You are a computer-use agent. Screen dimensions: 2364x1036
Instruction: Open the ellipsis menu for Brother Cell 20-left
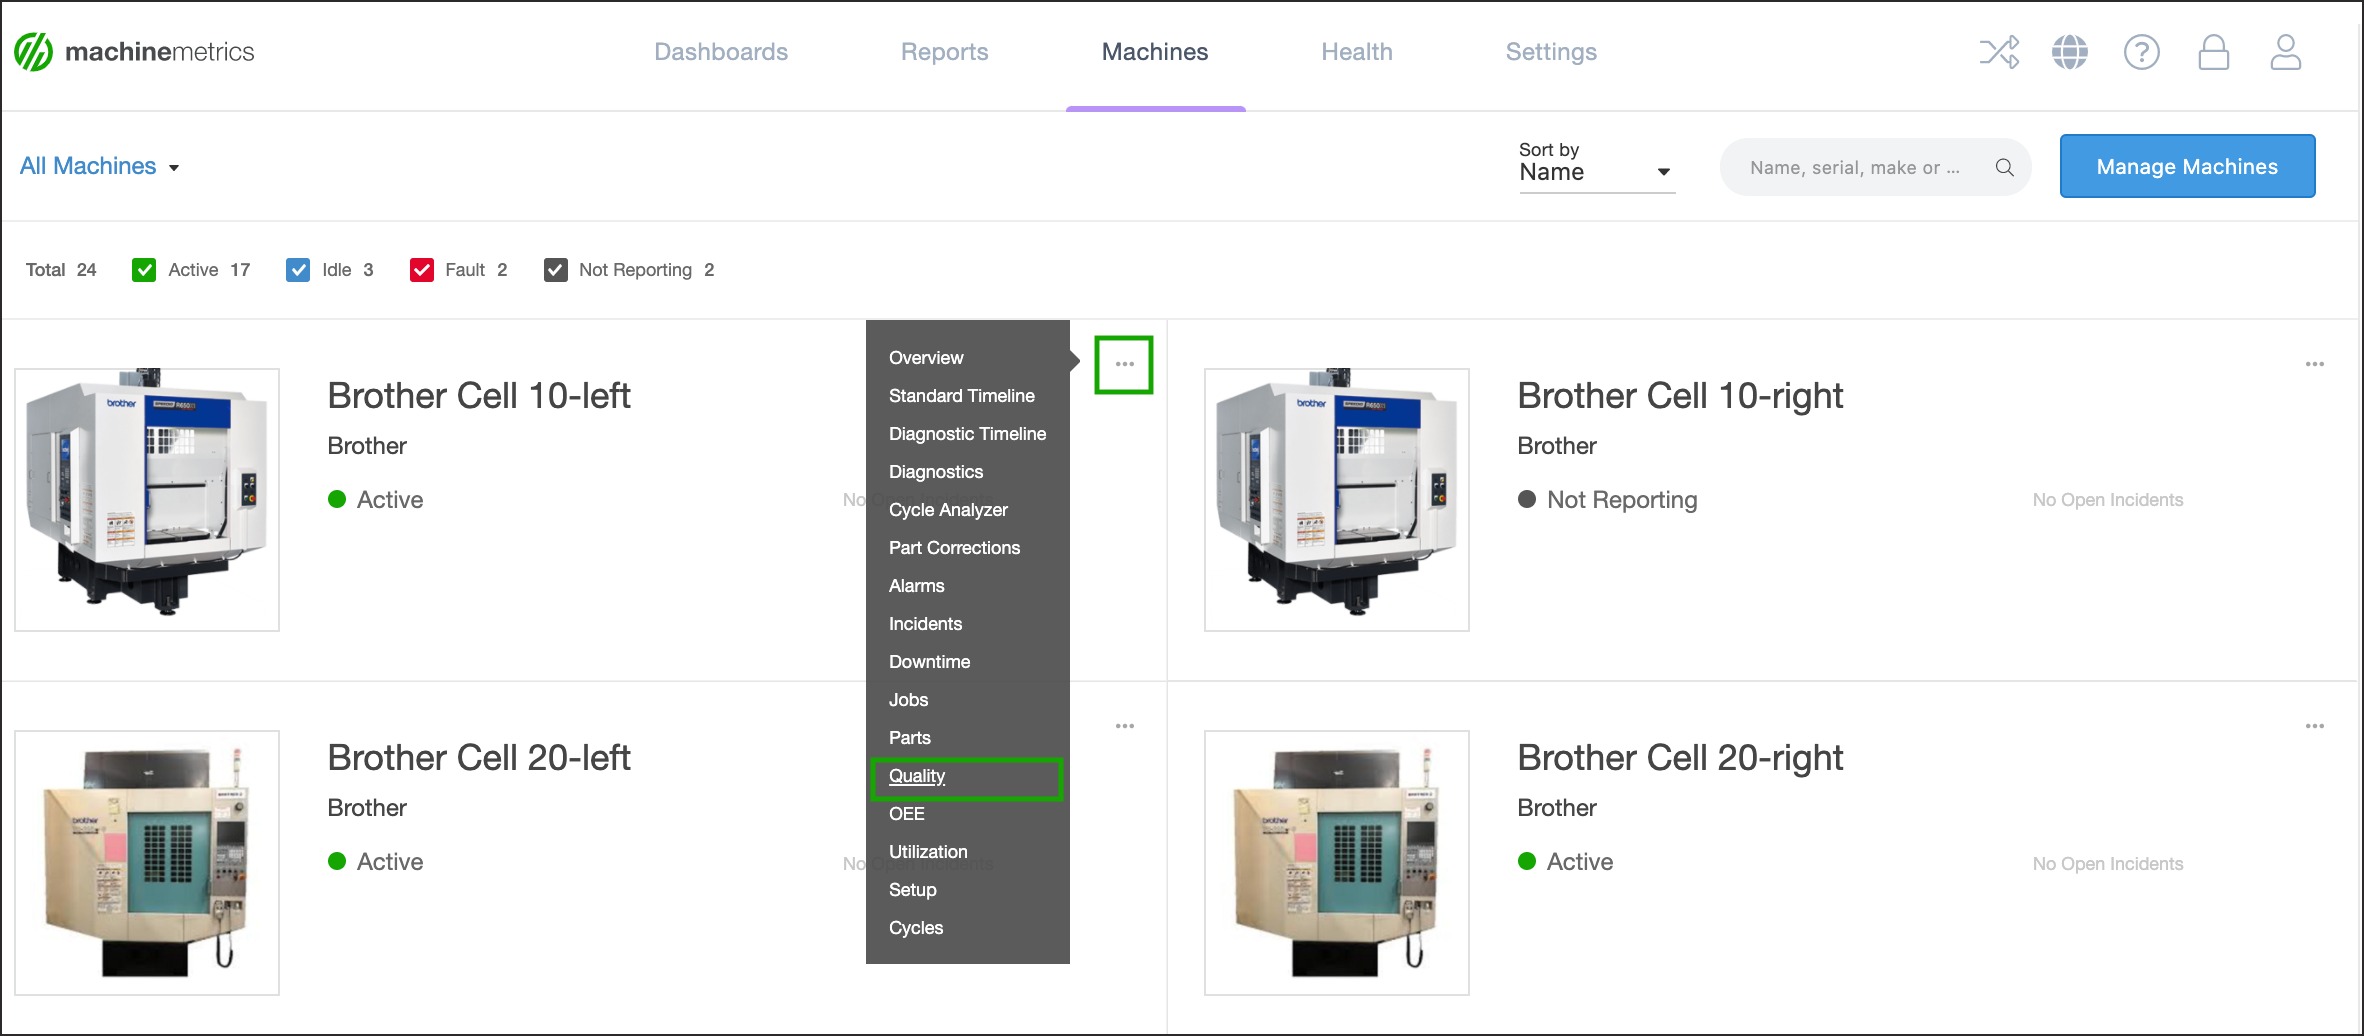point(1124,726)
